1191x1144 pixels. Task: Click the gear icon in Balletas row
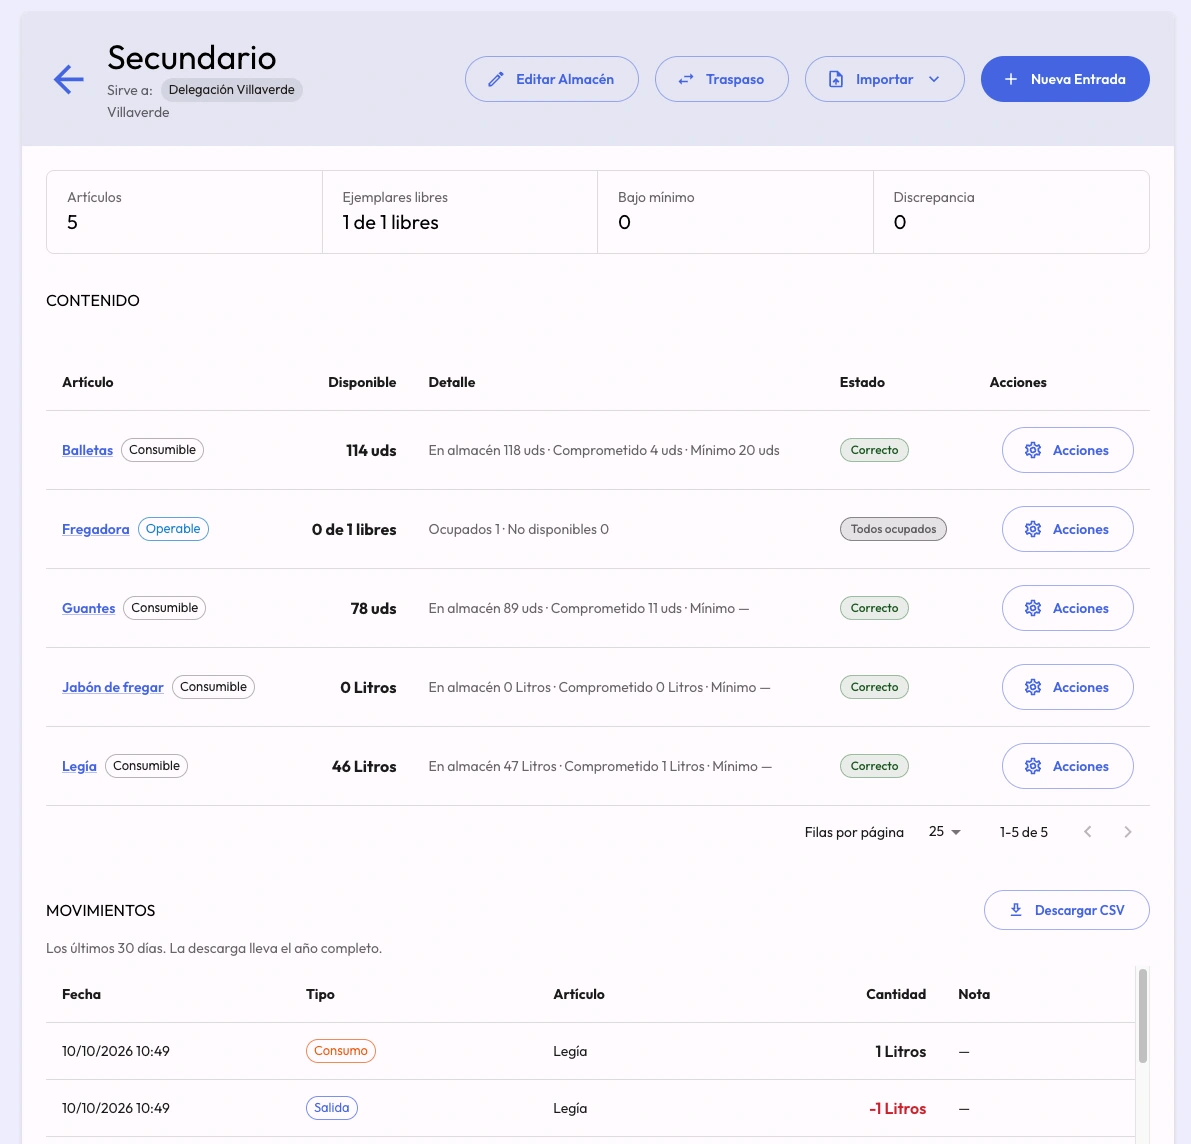[1033, 450]
